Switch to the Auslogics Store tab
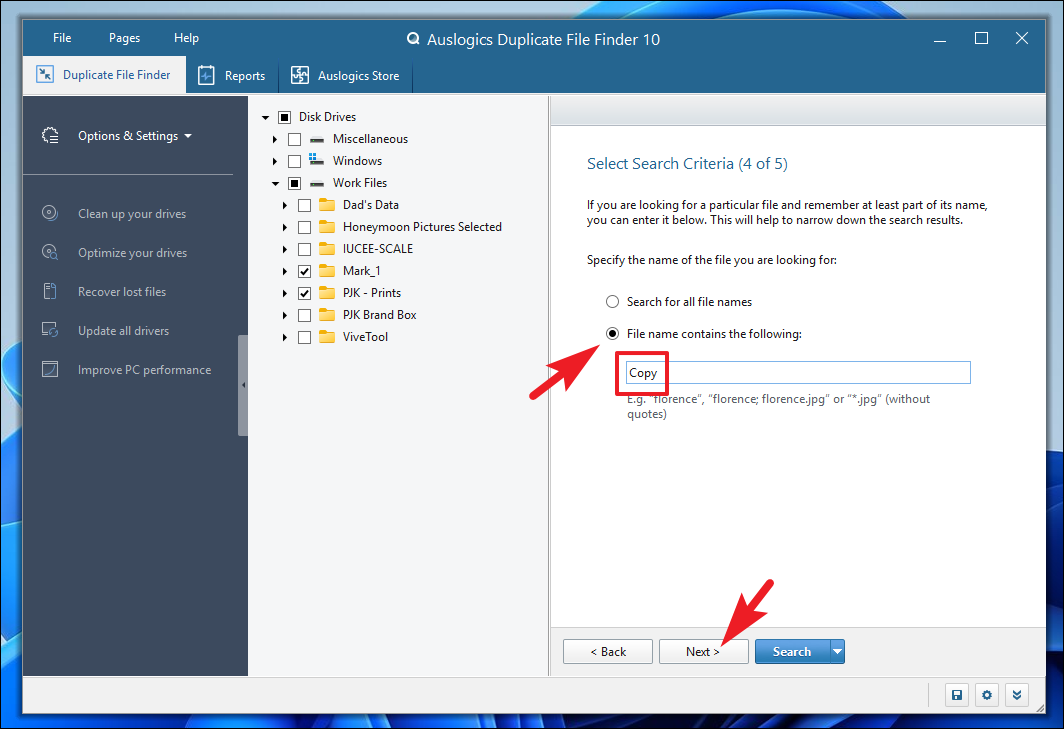The width and height of the screenshot is (1064, 729). click(345, 75)
